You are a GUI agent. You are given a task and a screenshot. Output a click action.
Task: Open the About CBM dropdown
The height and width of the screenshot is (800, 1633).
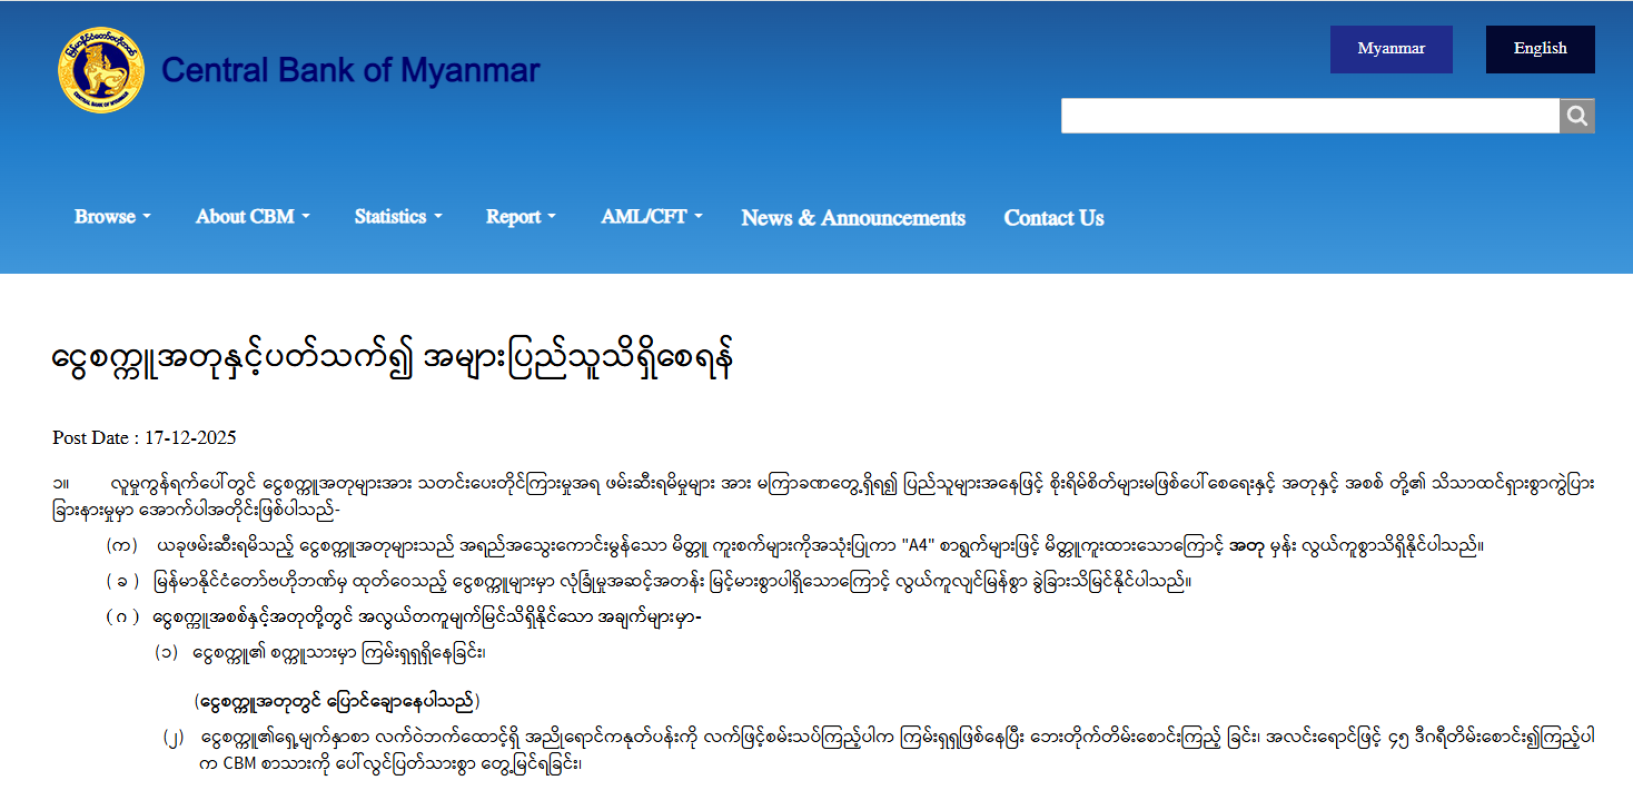point(252,217)
